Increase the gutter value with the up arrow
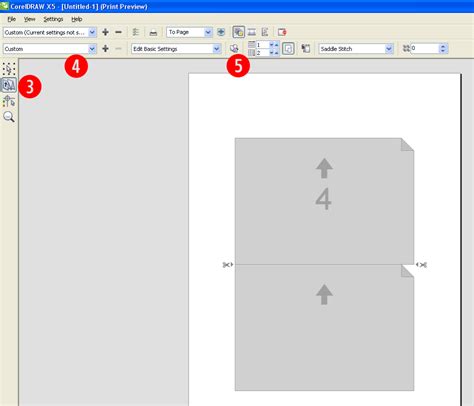Screen dimensions: 474x406 pyautogui.click(x=443, y=46)
